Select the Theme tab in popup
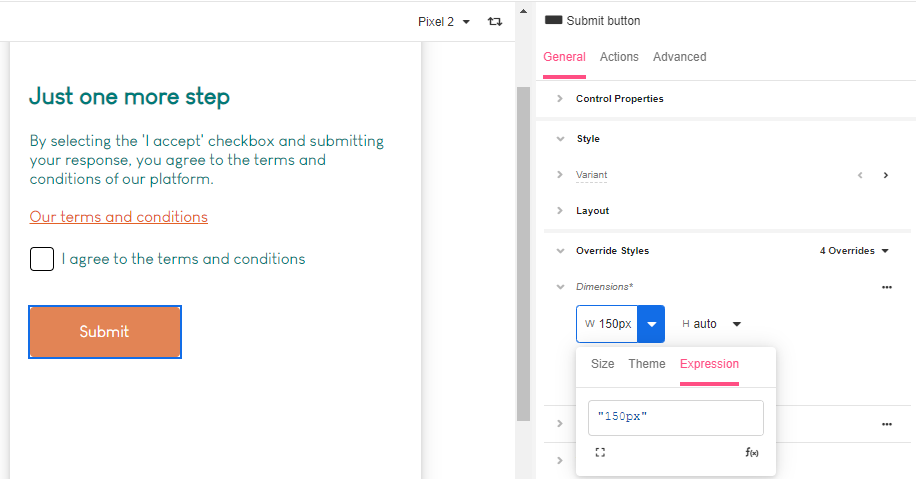The image size is (916, 479). (x=647, y=364)
